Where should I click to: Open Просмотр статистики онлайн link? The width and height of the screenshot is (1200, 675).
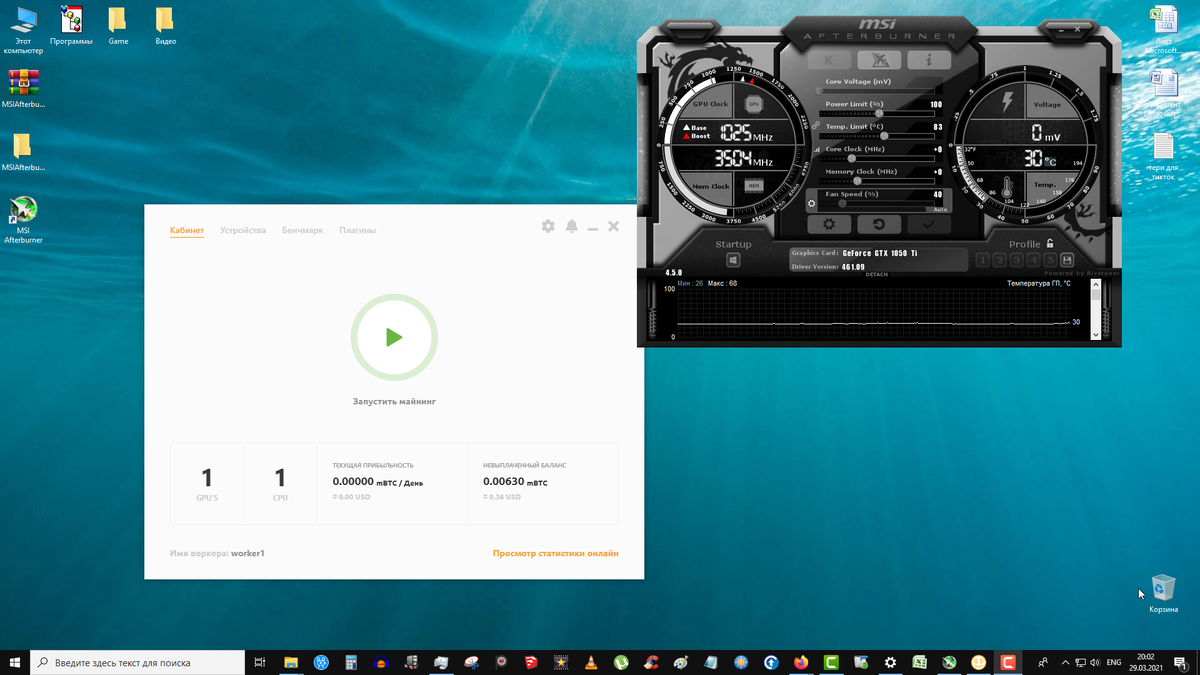[x=556, y=553]
